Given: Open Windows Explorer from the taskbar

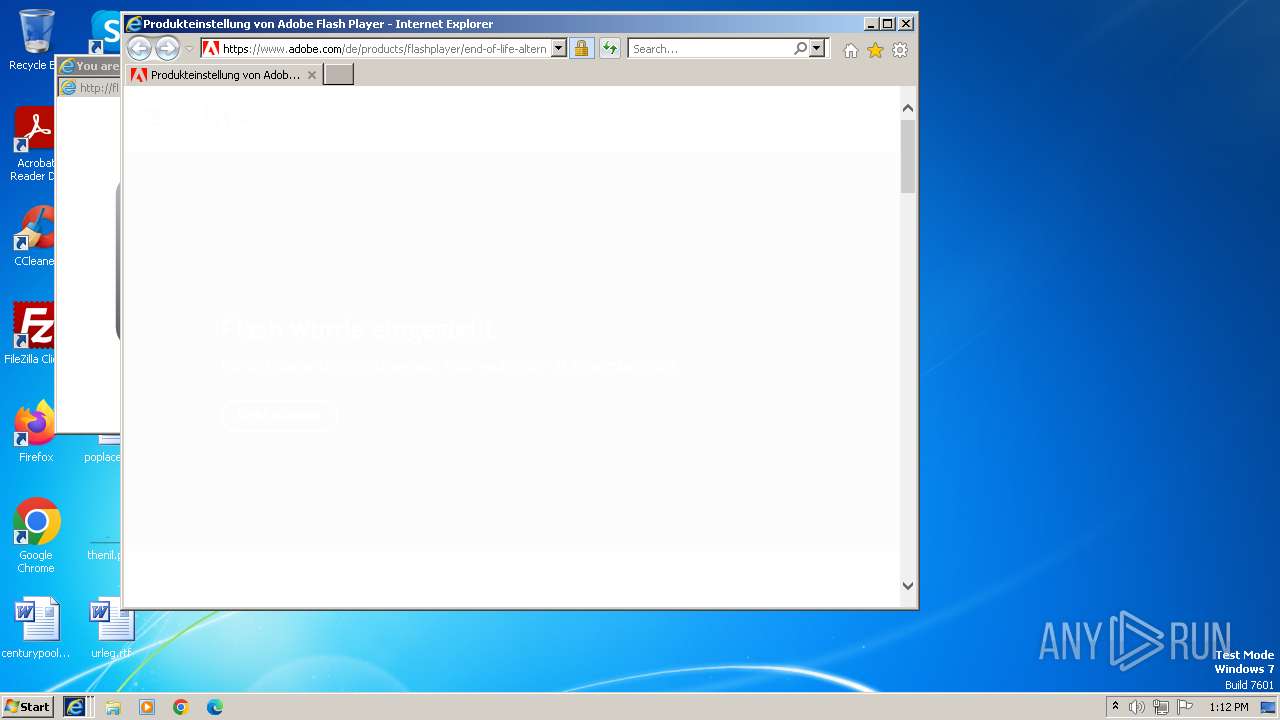Looking at the screenshot, I should (x=113, y=707).
